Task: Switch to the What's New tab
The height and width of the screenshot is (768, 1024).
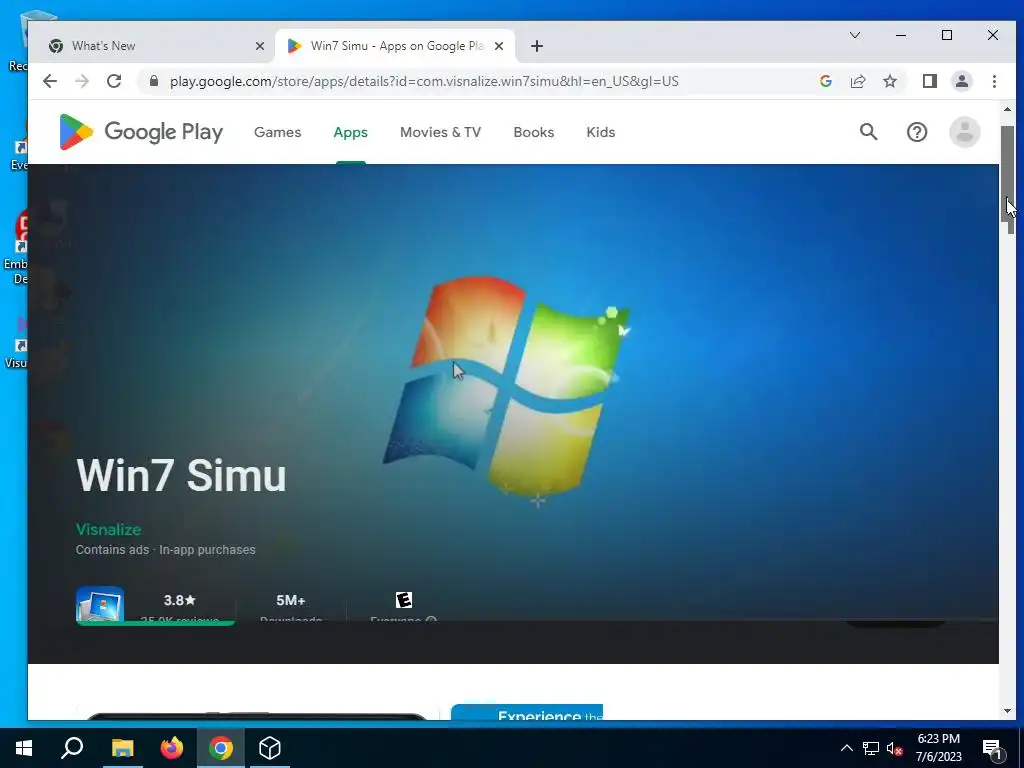Action: (x=157, y=46)
